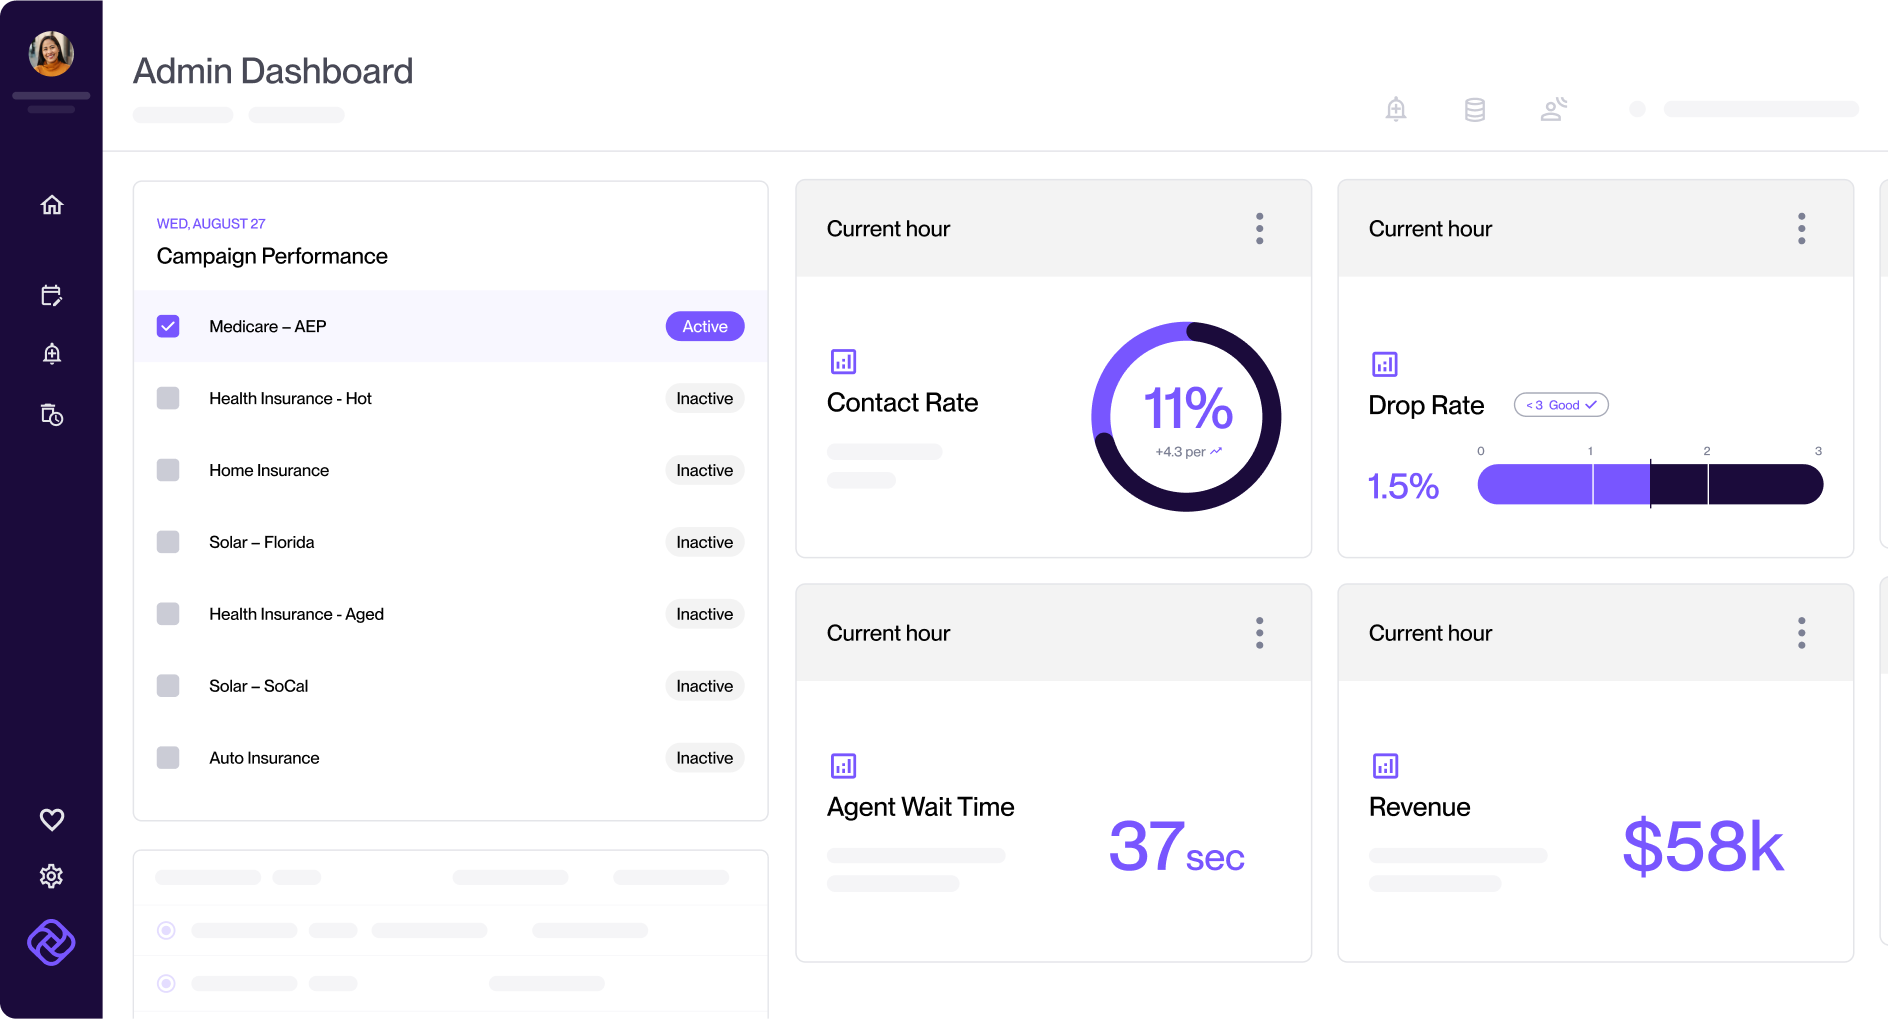Open the calendar edit sidebar icon
Screen dimensions: 1888x1020
[x=52, y=295]
